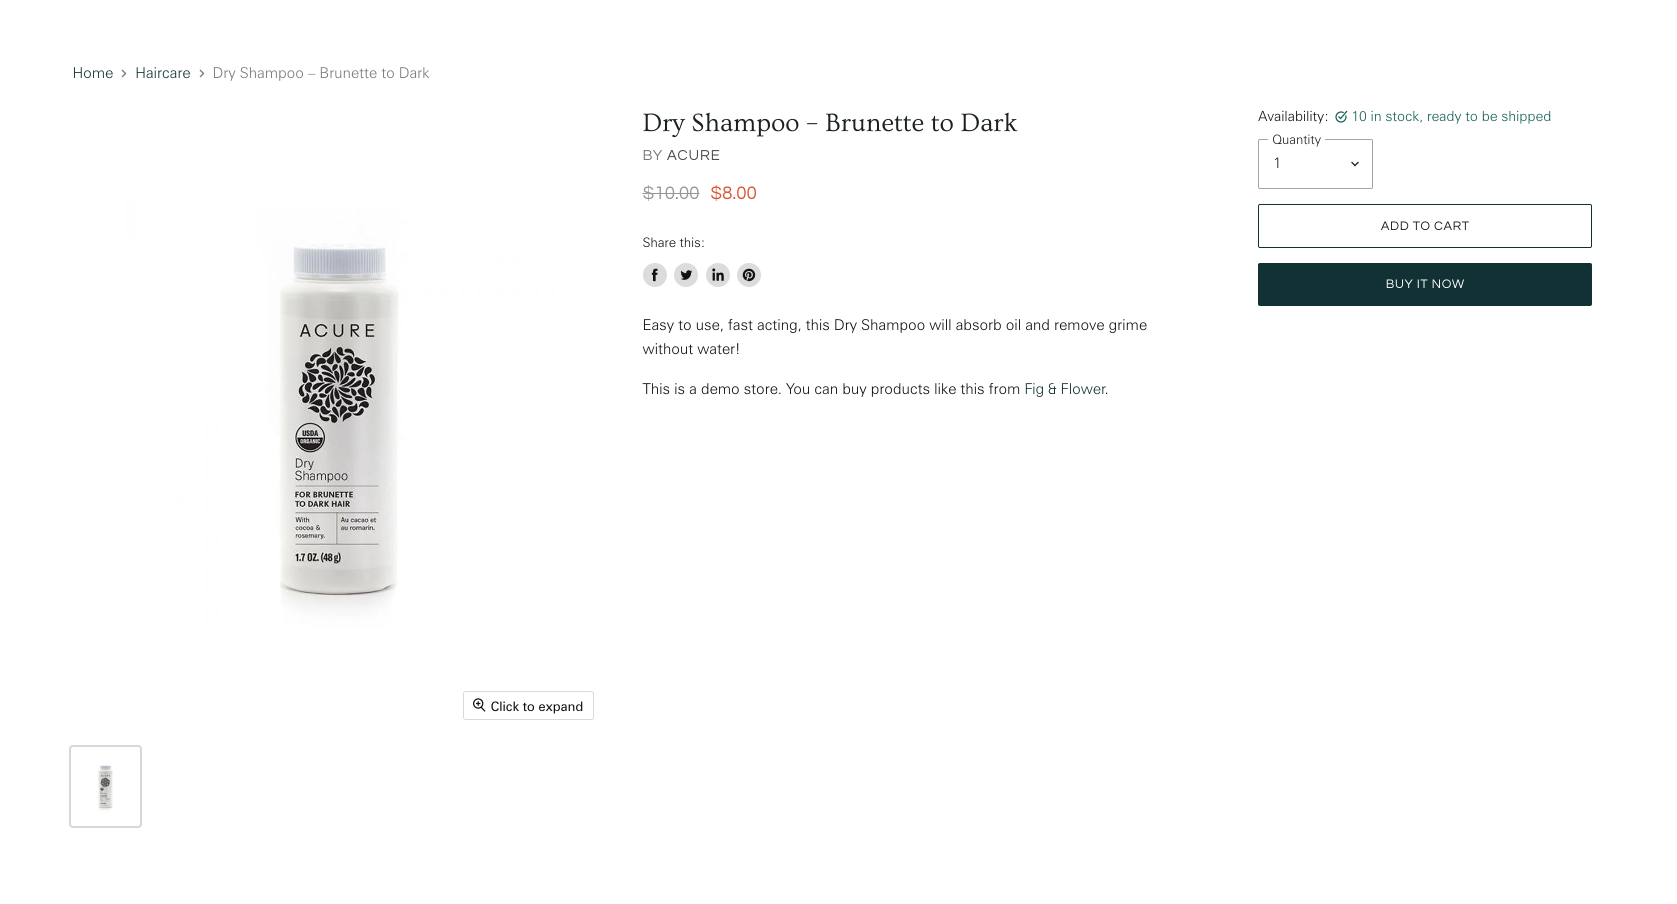This screenshot has width=1677, height=904.
Task: Select the small product thumbnail image
Action: coord(105,786)
